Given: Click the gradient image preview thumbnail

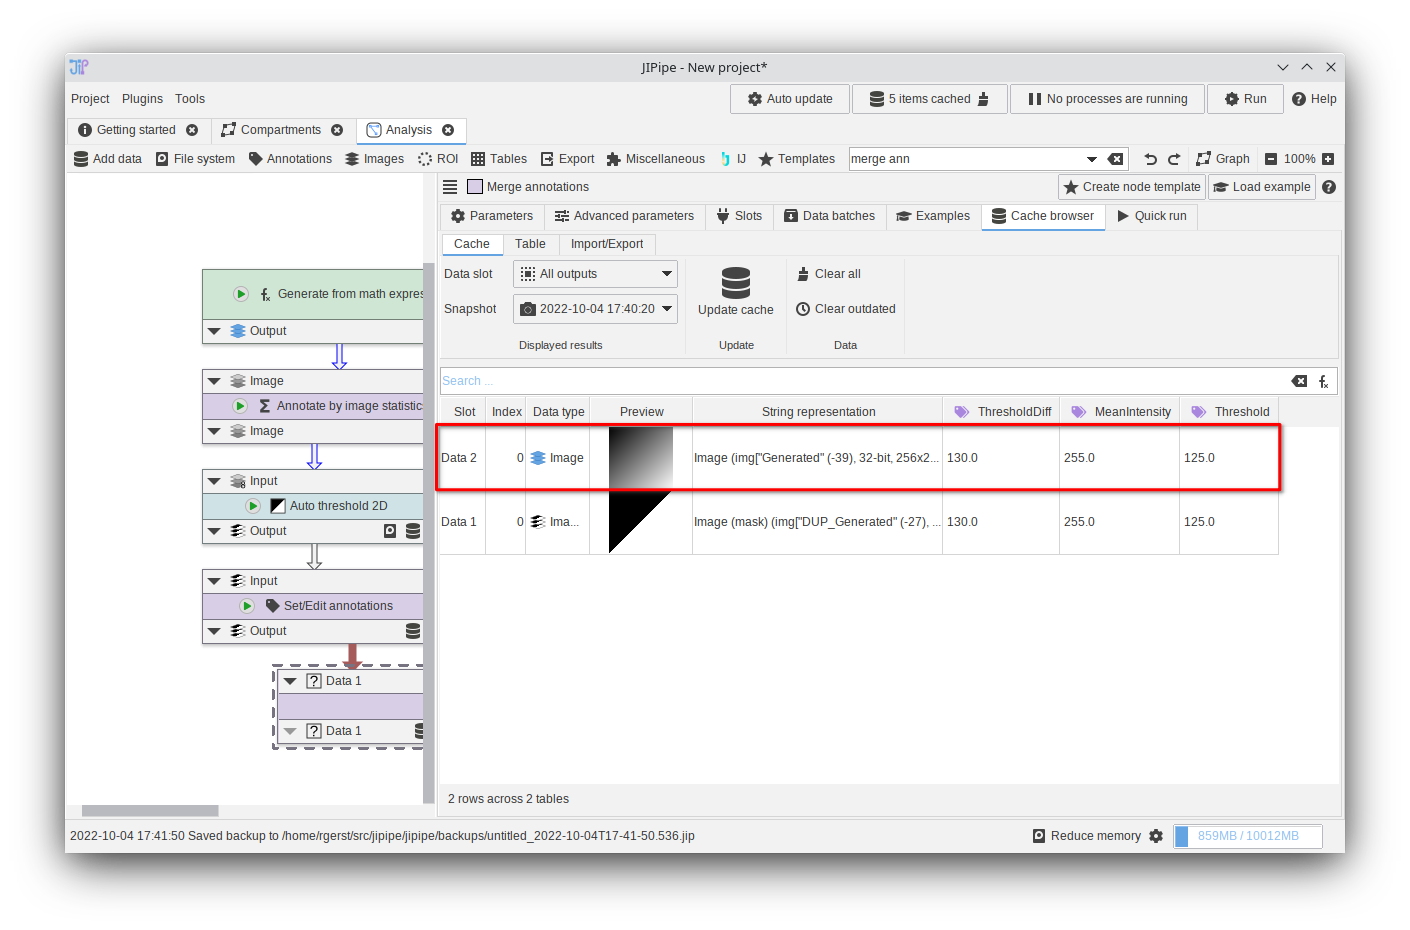Looking at the screenshot, I should pos(641,458).
